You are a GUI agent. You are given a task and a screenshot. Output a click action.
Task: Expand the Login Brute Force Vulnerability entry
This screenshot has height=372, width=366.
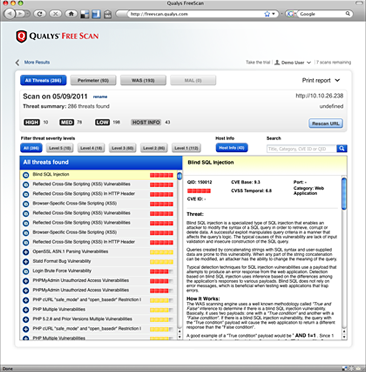[x=26, y=271]
